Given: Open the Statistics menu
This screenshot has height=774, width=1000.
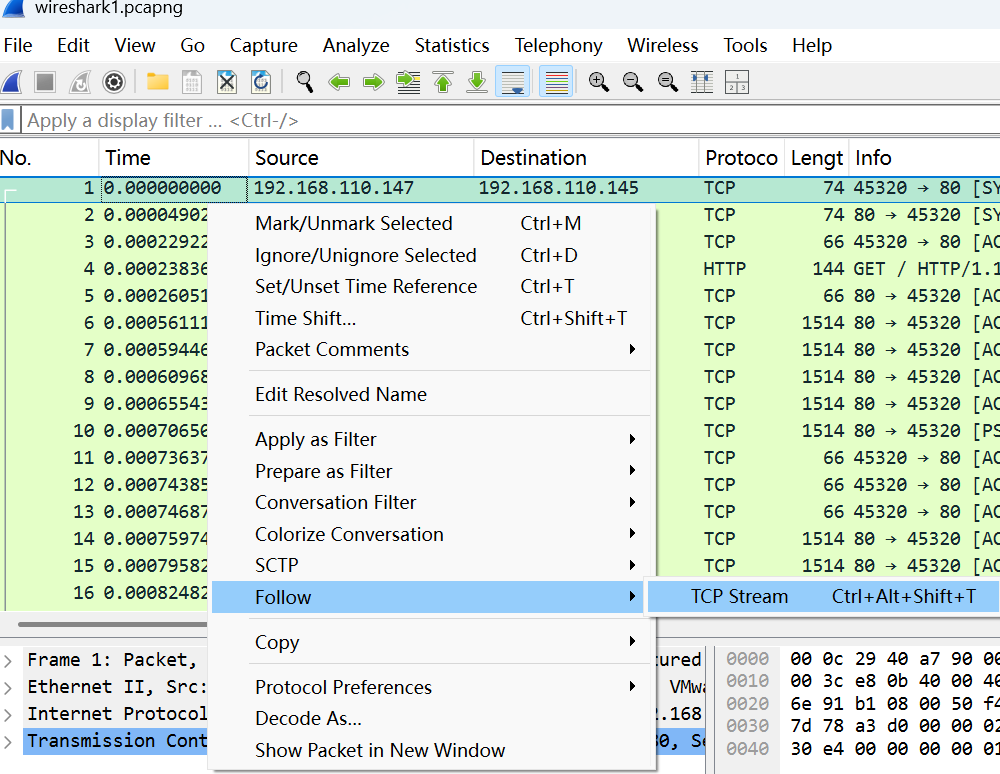Looking at the screenshot, I should (451, 46).
